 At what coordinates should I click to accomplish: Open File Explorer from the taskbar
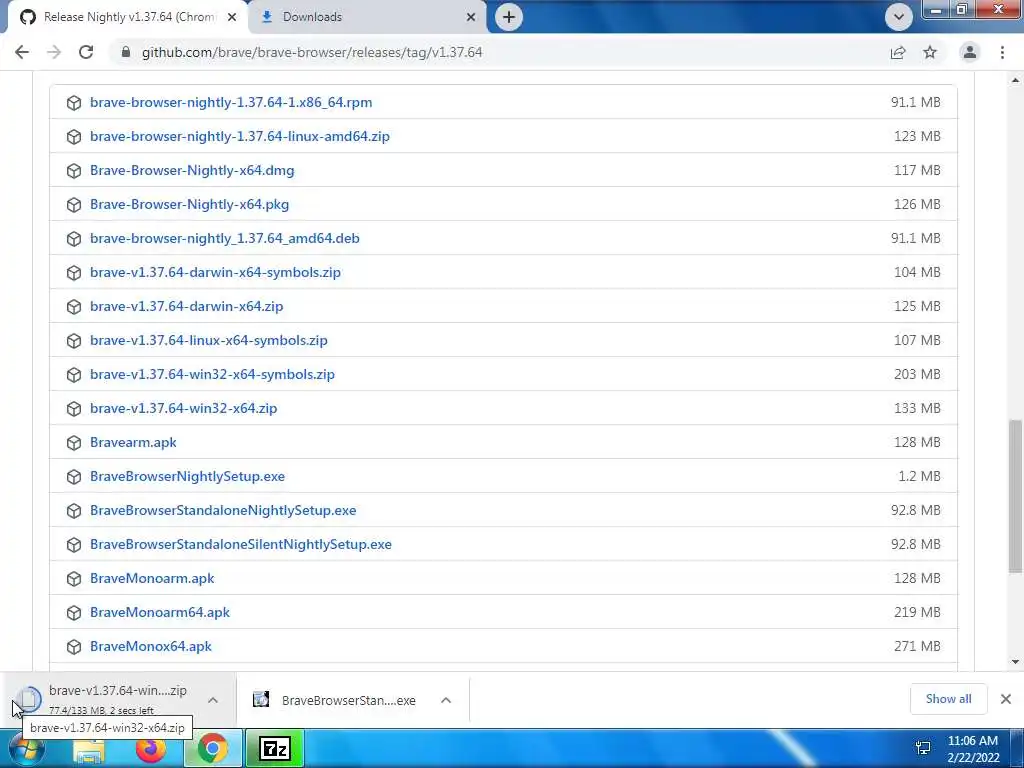pos(89,748)
